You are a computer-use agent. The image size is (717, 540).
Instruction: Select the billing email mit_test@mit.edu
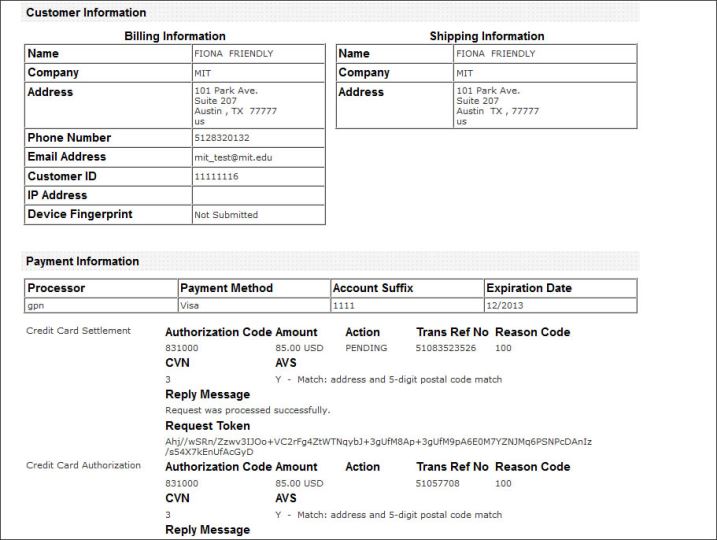click(232, 158)
